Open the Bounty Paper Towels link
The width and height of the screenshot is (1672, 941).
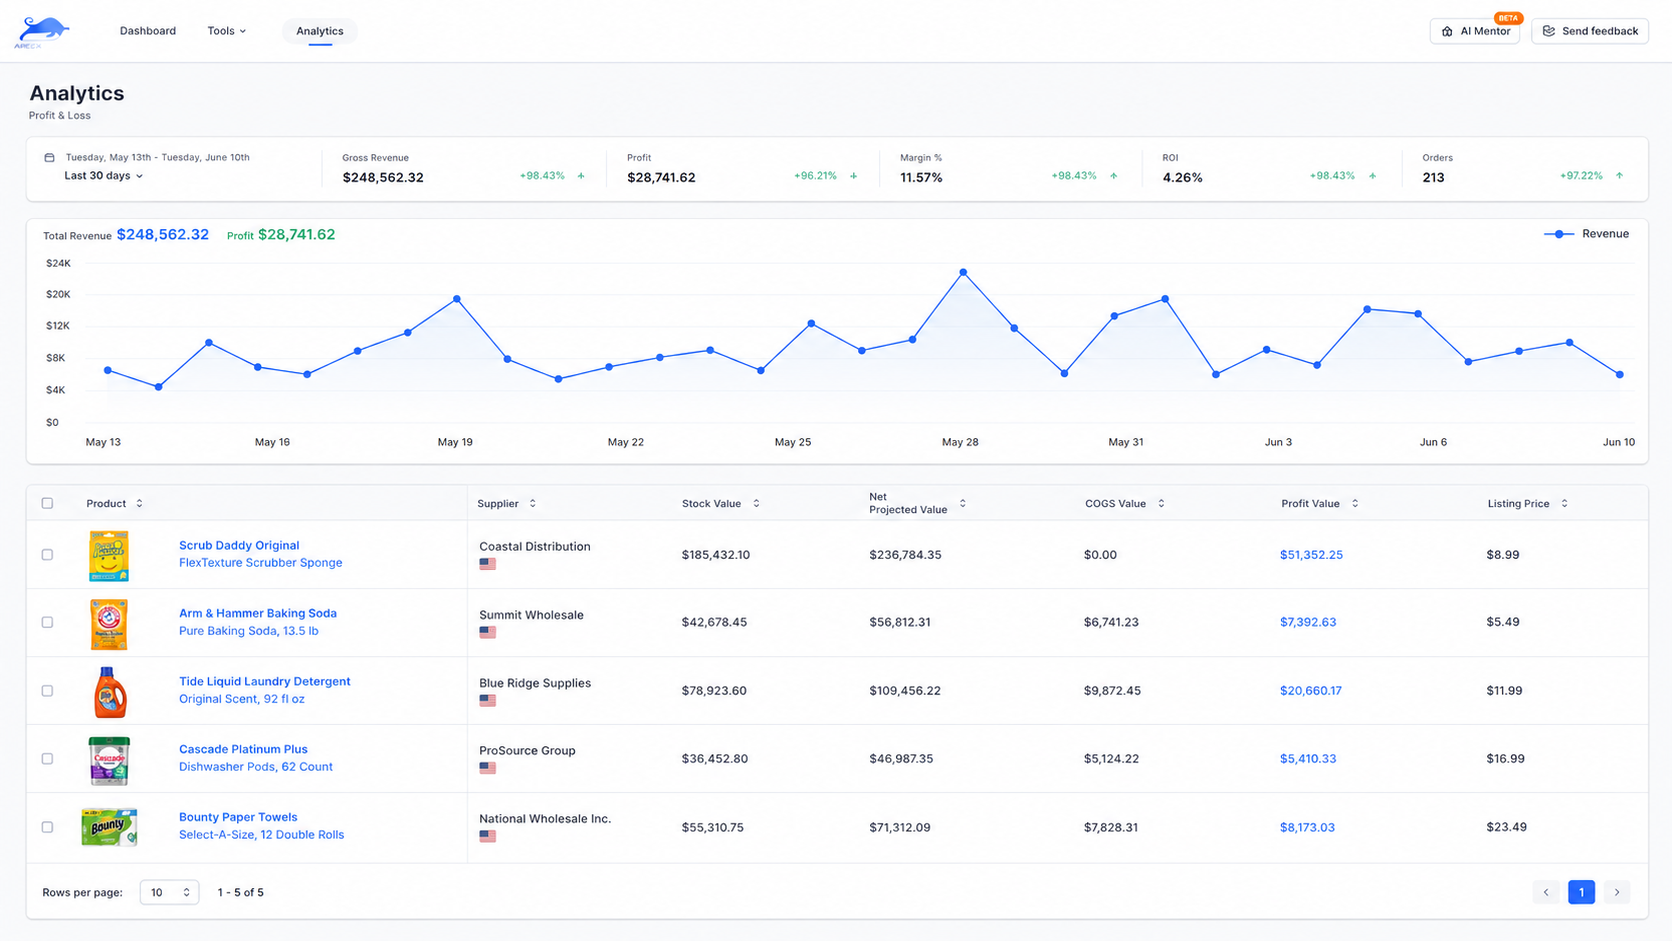pyautogui.click(x=238, y=817)
